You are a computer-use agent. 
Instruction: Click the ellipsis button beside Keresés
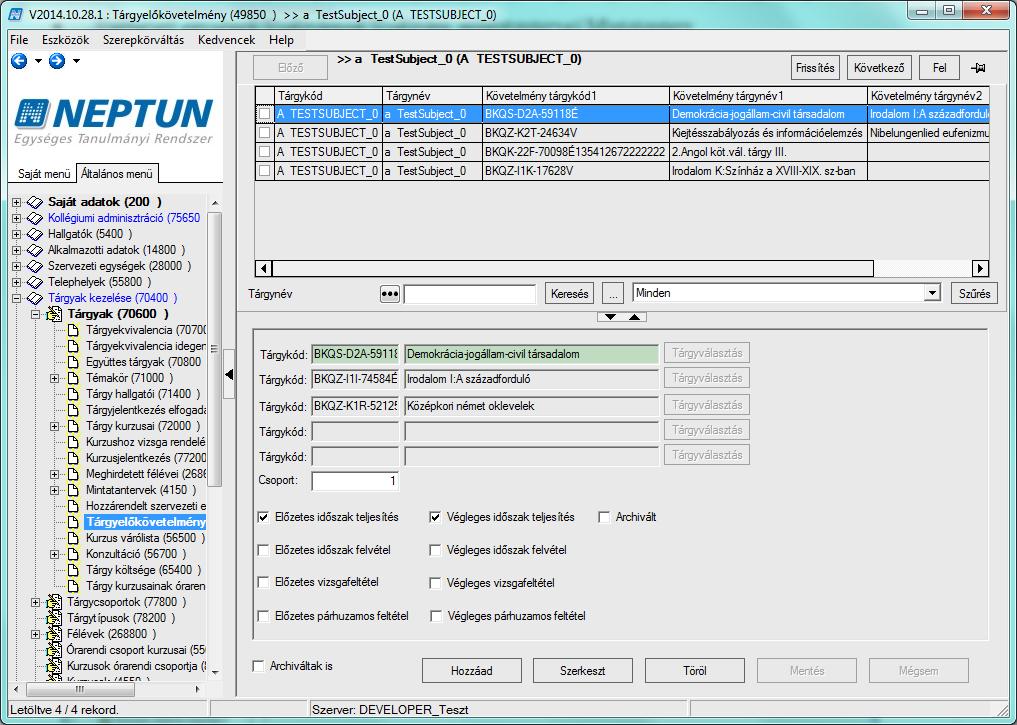[613, 294]
